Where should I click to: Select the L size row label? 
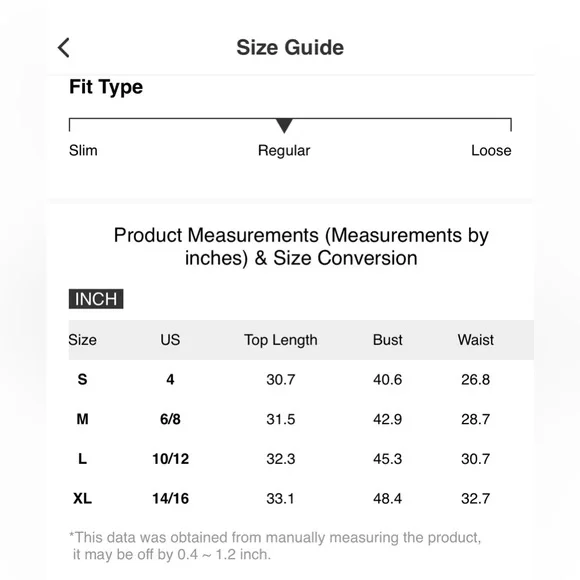pyautogui.click(x=82, y=459)
